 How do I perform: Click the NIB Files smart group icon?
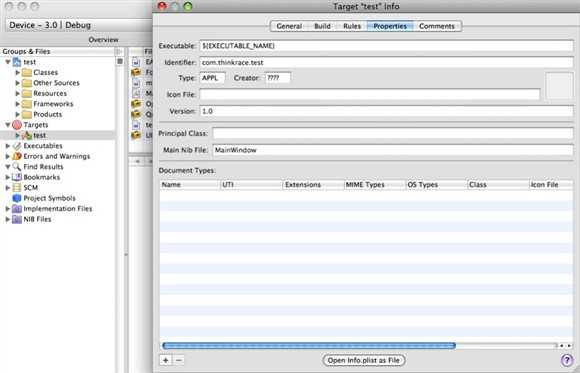click(x=17, y=219)
